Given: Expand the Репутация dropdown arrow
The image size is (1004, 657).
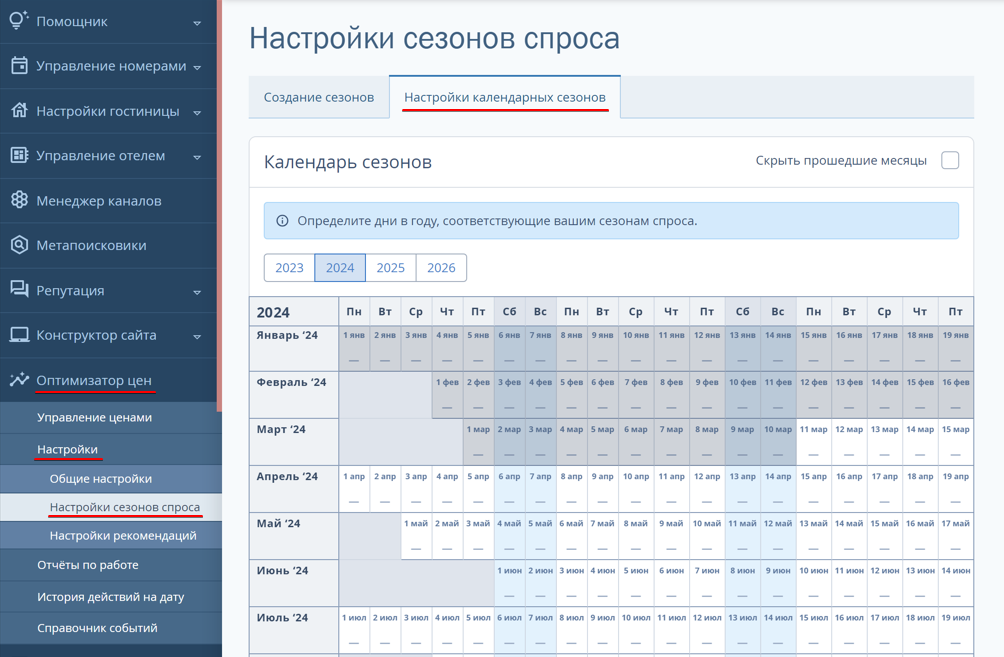Looking at the screenshot, I should 197,292.
